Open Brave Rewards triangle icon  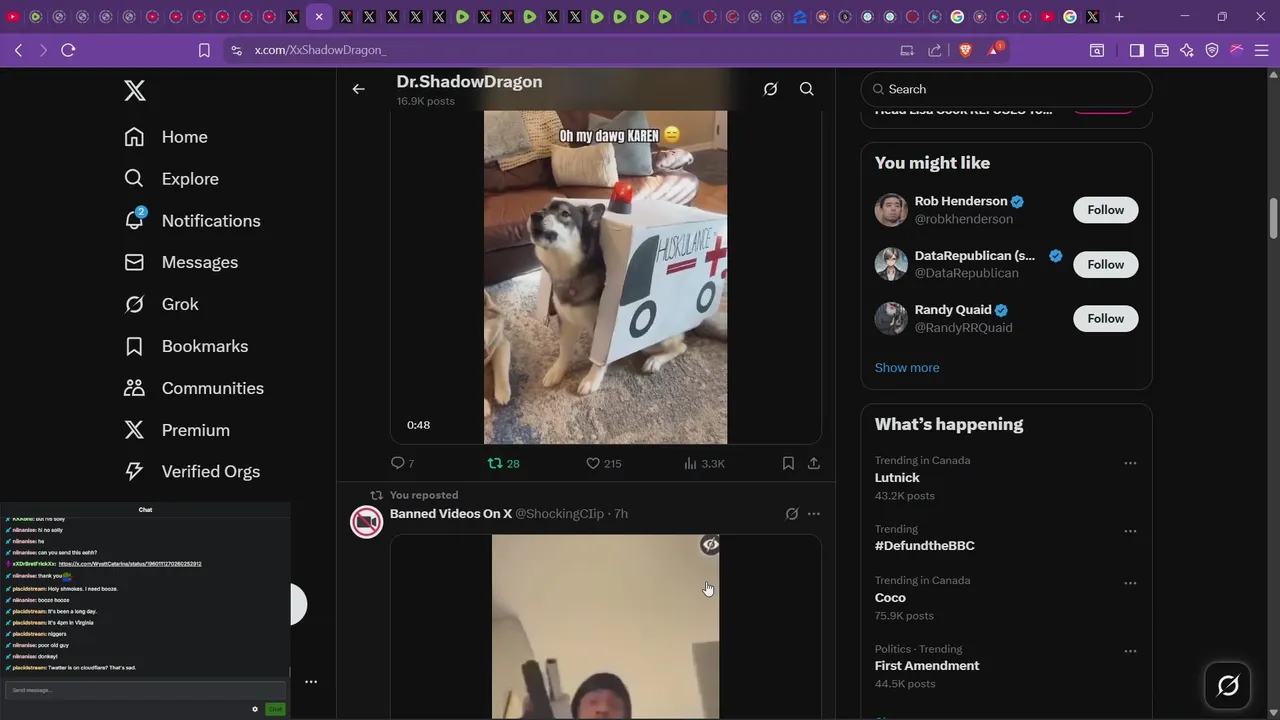click(995, 50)
